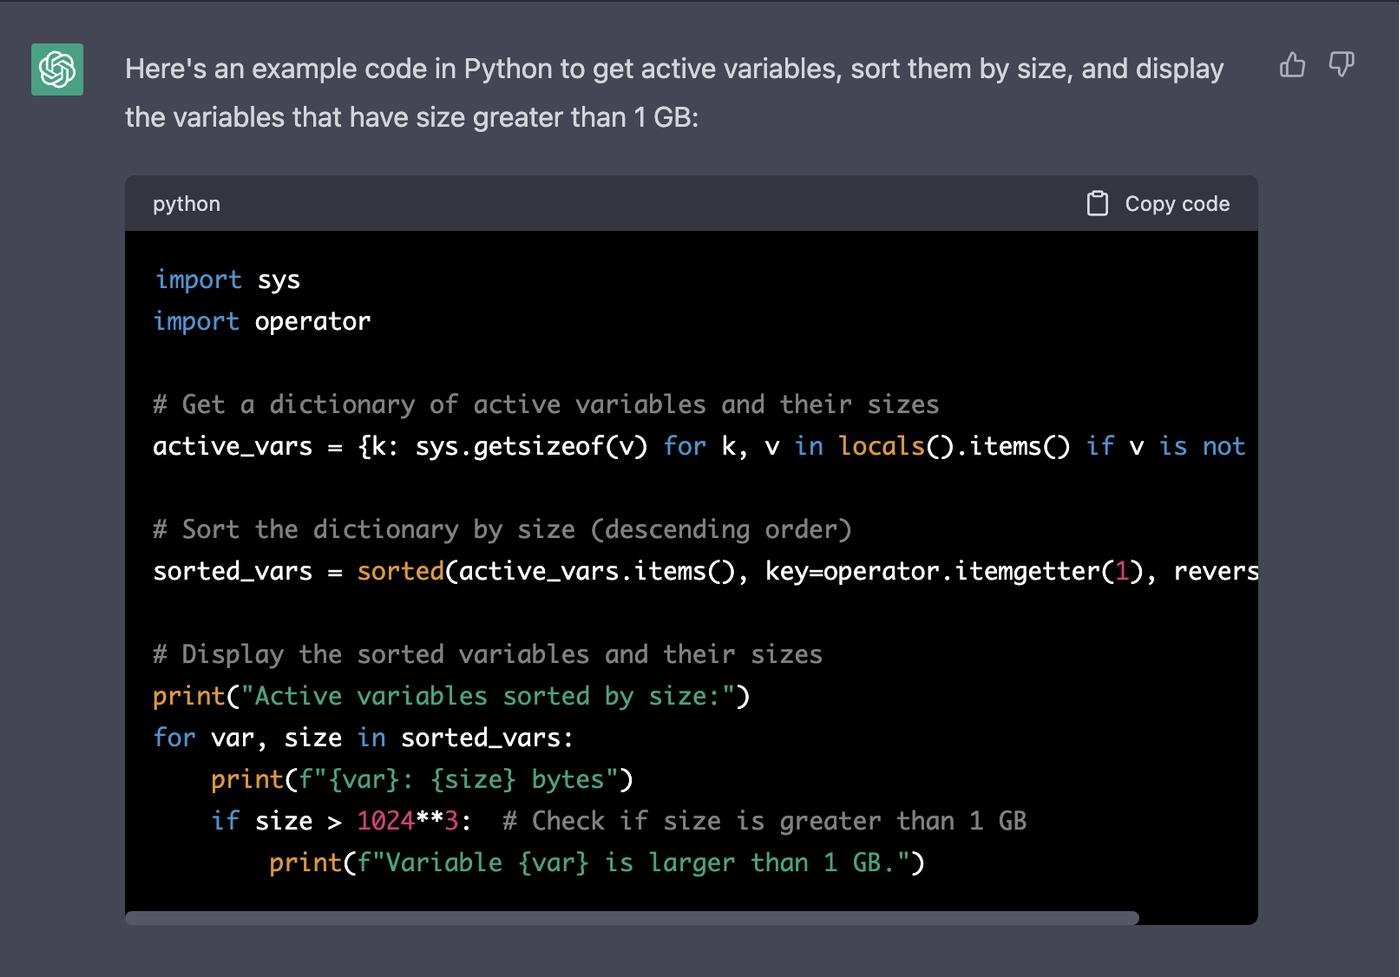Image resolution: width=1400 pixels, height=977 pixels.
Task: Click the 'locals' function in code
Action: pos(881,446)
